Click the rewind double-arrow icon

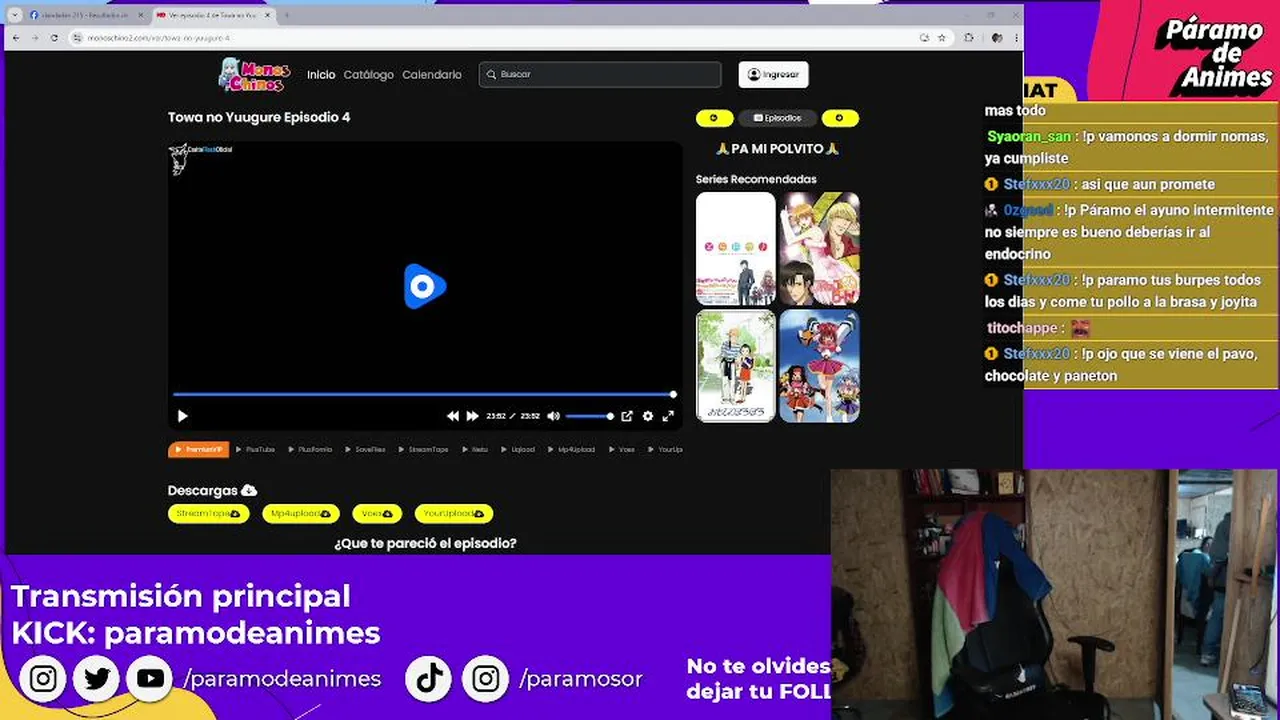pos(453,416)
